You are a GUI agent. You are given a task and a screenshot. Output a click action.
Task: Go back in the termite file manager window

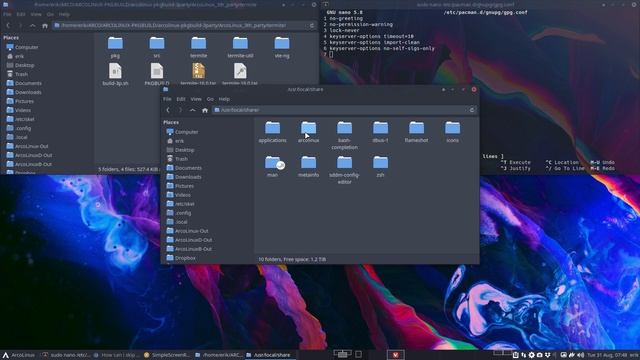(x=8, y=25)
